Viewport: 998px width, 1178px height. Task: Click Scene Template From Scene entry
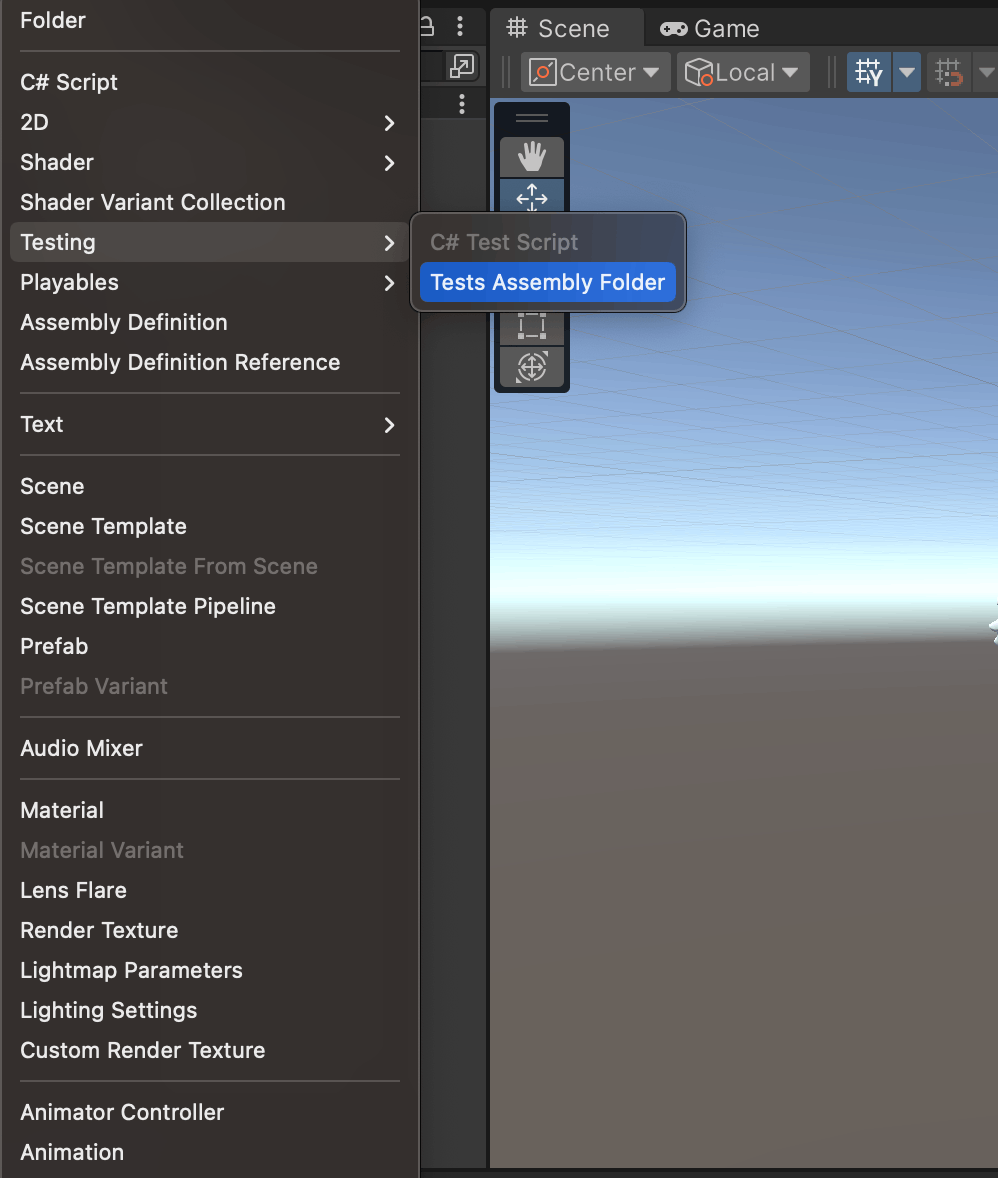coord(210,566)
